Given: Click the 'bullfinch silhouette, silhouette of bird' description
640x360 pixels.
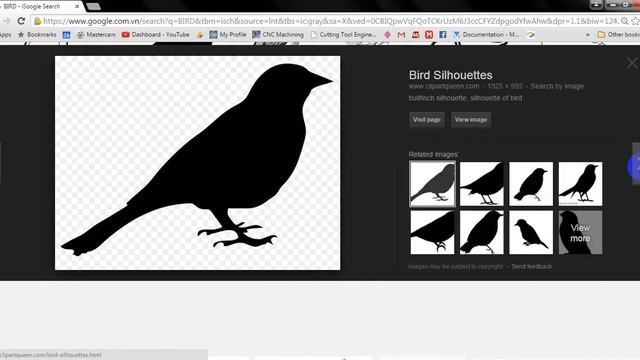Looking at the screenshot, I should tap(465, 98).
